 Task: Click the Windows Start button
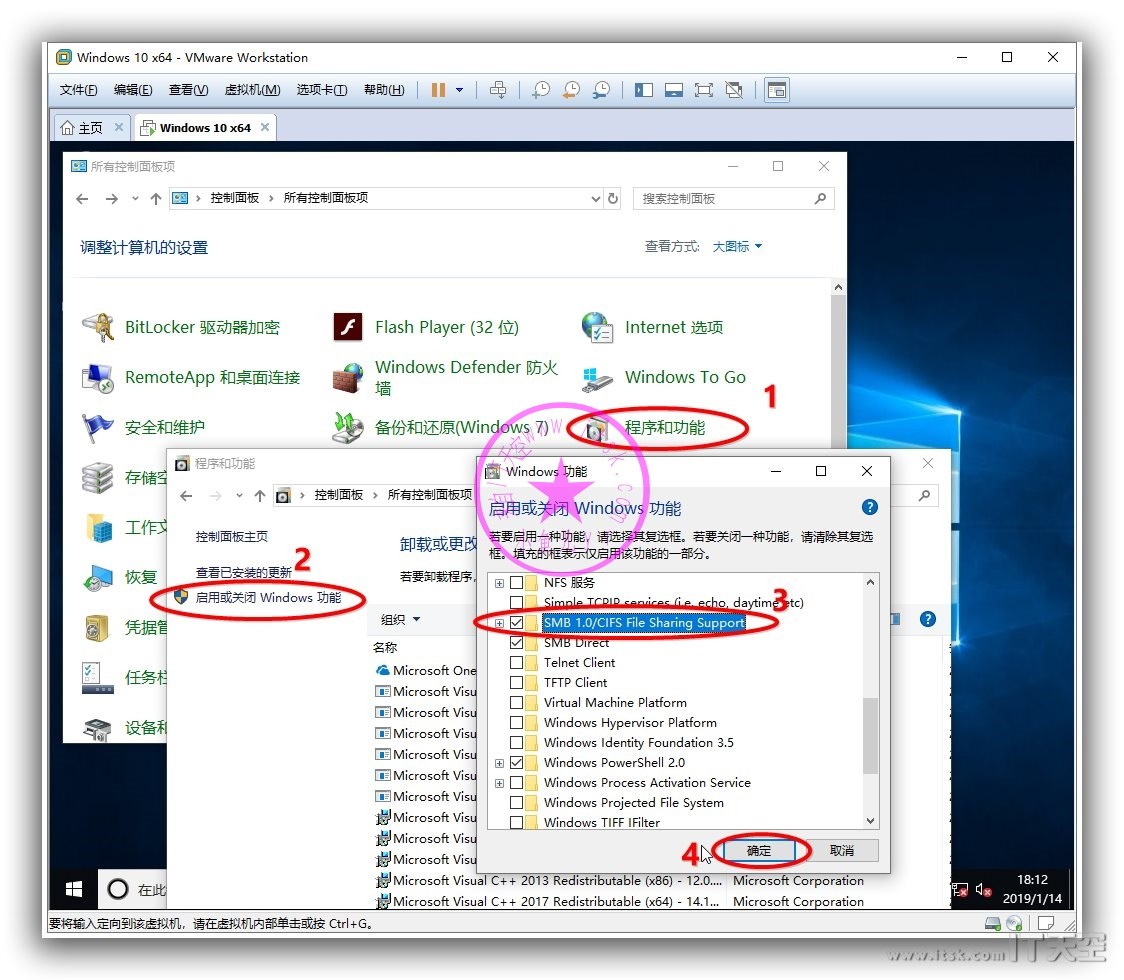[x=73, y=890]
